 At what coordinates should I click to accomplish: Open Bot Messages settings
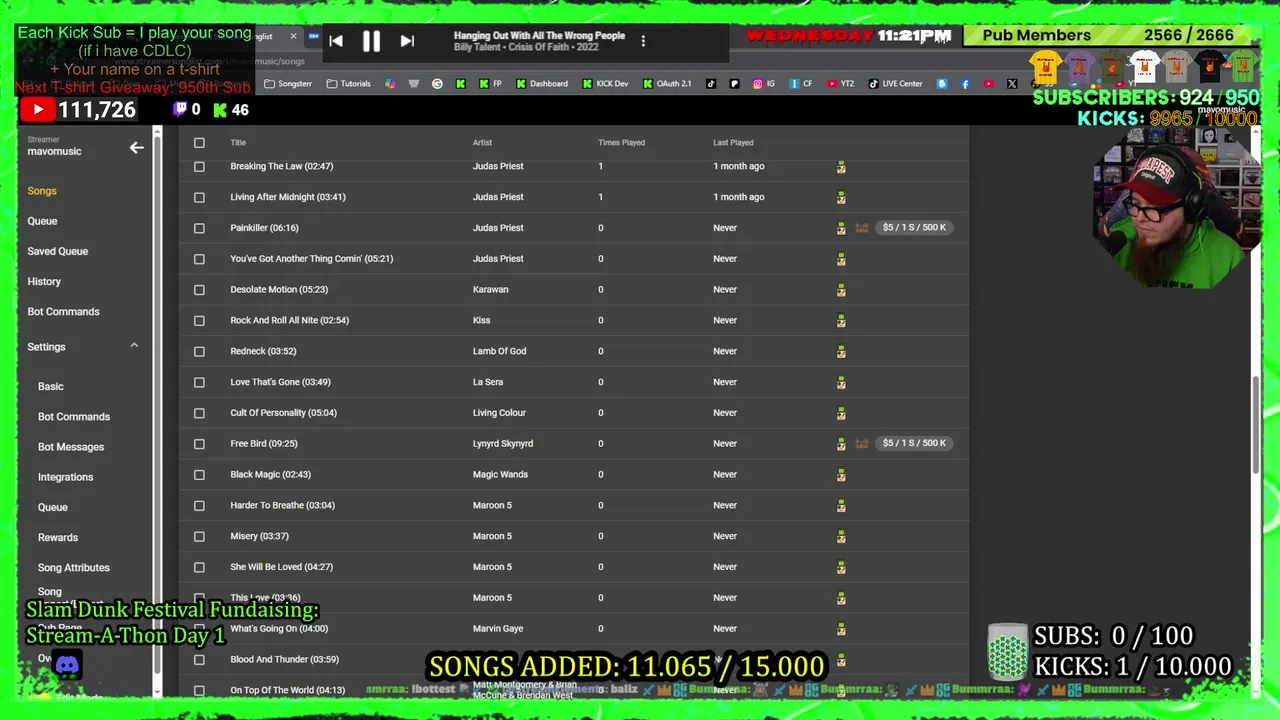pos(71,447)
